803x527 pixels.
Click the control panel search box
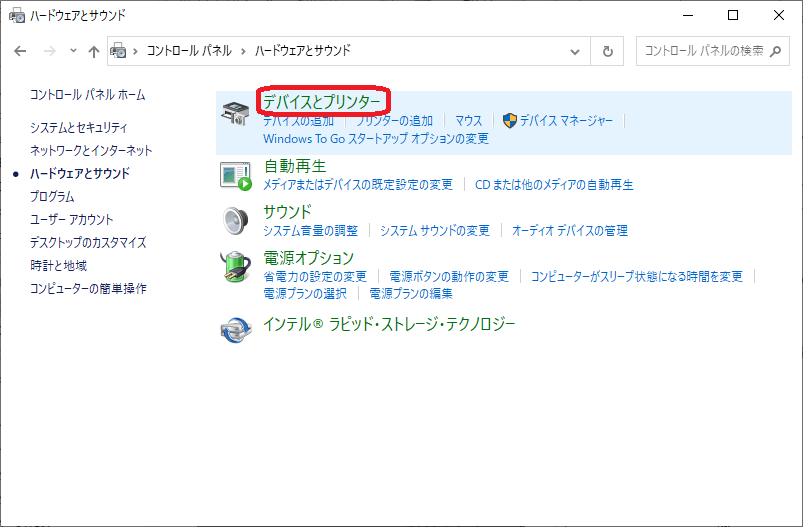[703, 51]
